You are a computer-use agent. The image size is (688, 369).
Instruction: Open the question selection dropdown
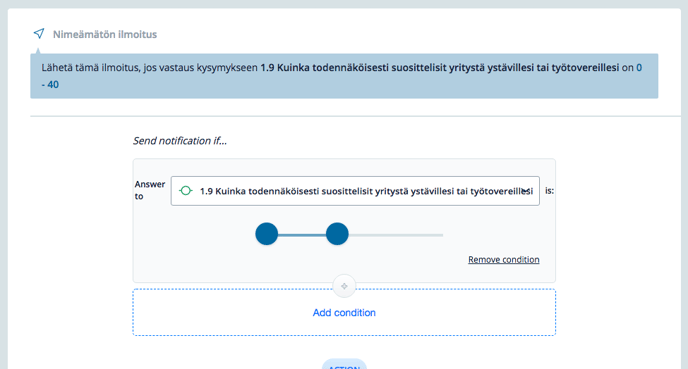(355, 191)
